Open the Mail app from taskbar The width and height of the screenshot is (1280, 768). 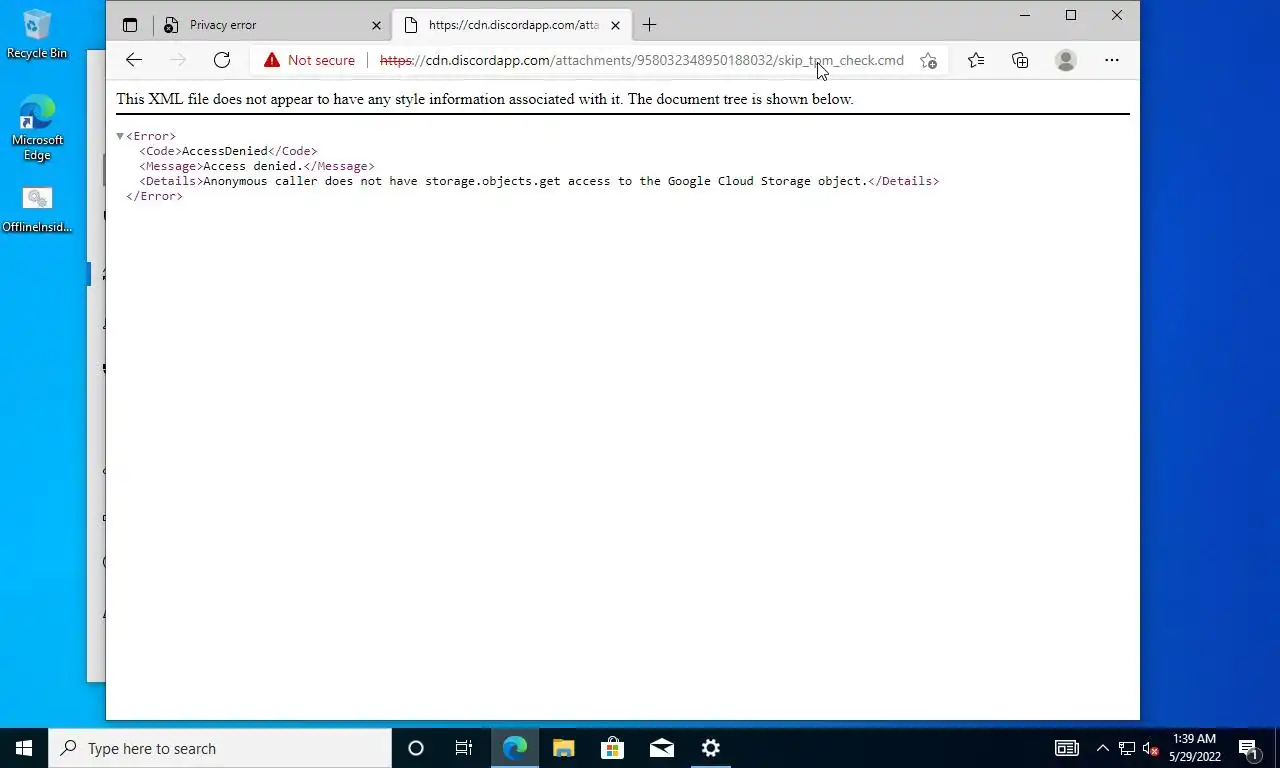(661, 748)
